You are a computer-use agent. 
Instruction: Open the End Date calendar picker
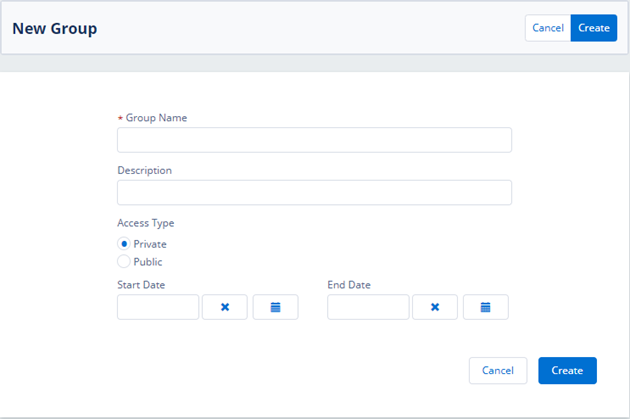click(485, 307)
